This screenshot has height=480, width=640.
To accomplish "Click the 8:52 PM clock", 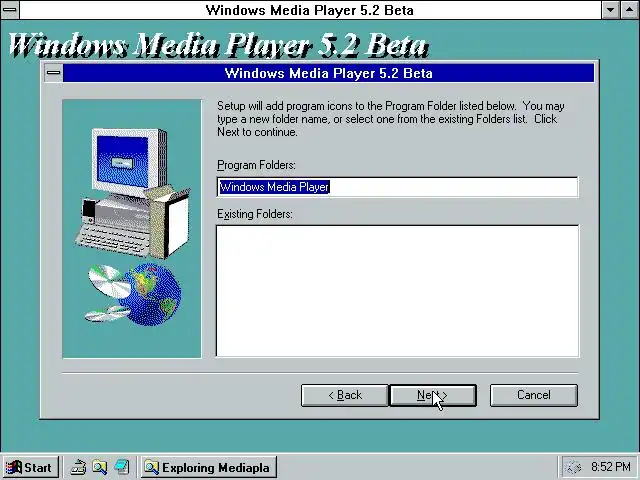I will (611, 467).
